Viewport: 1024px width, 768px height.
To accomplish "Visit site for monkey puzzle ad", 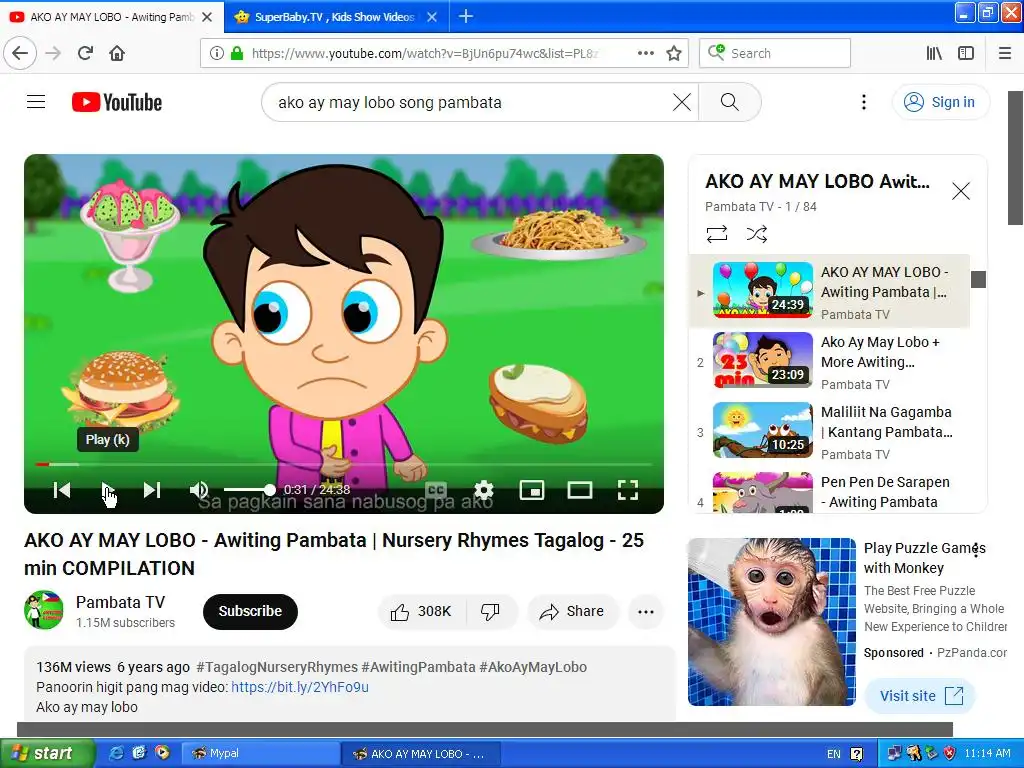I will [920, 696].
